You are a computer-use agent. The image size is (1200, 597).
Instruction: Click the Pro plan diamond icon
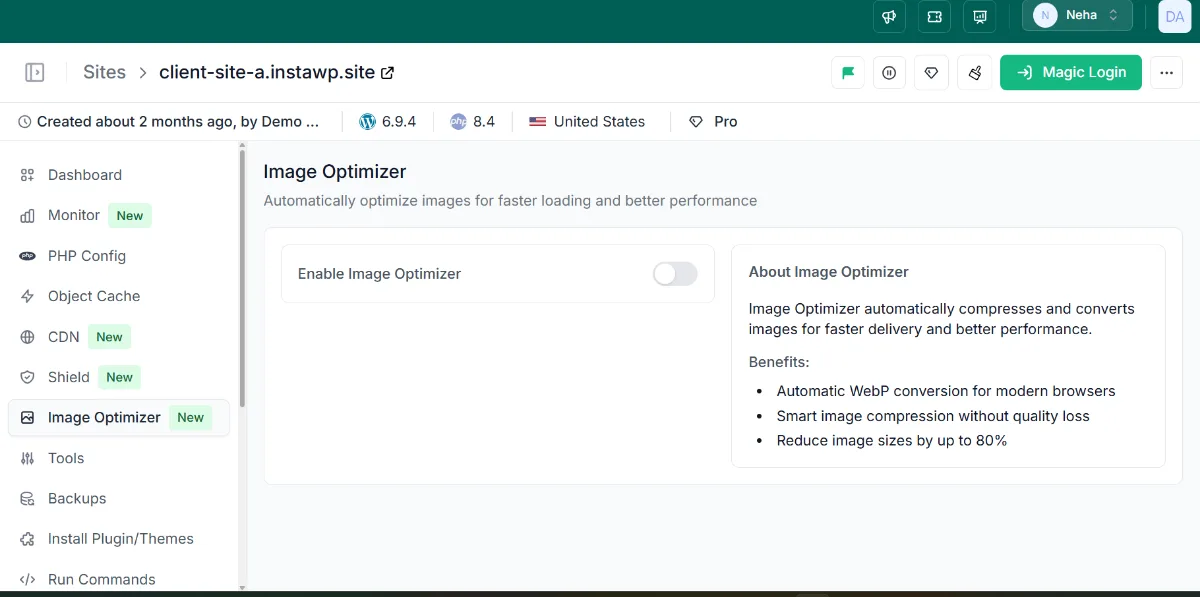(696, 121)
